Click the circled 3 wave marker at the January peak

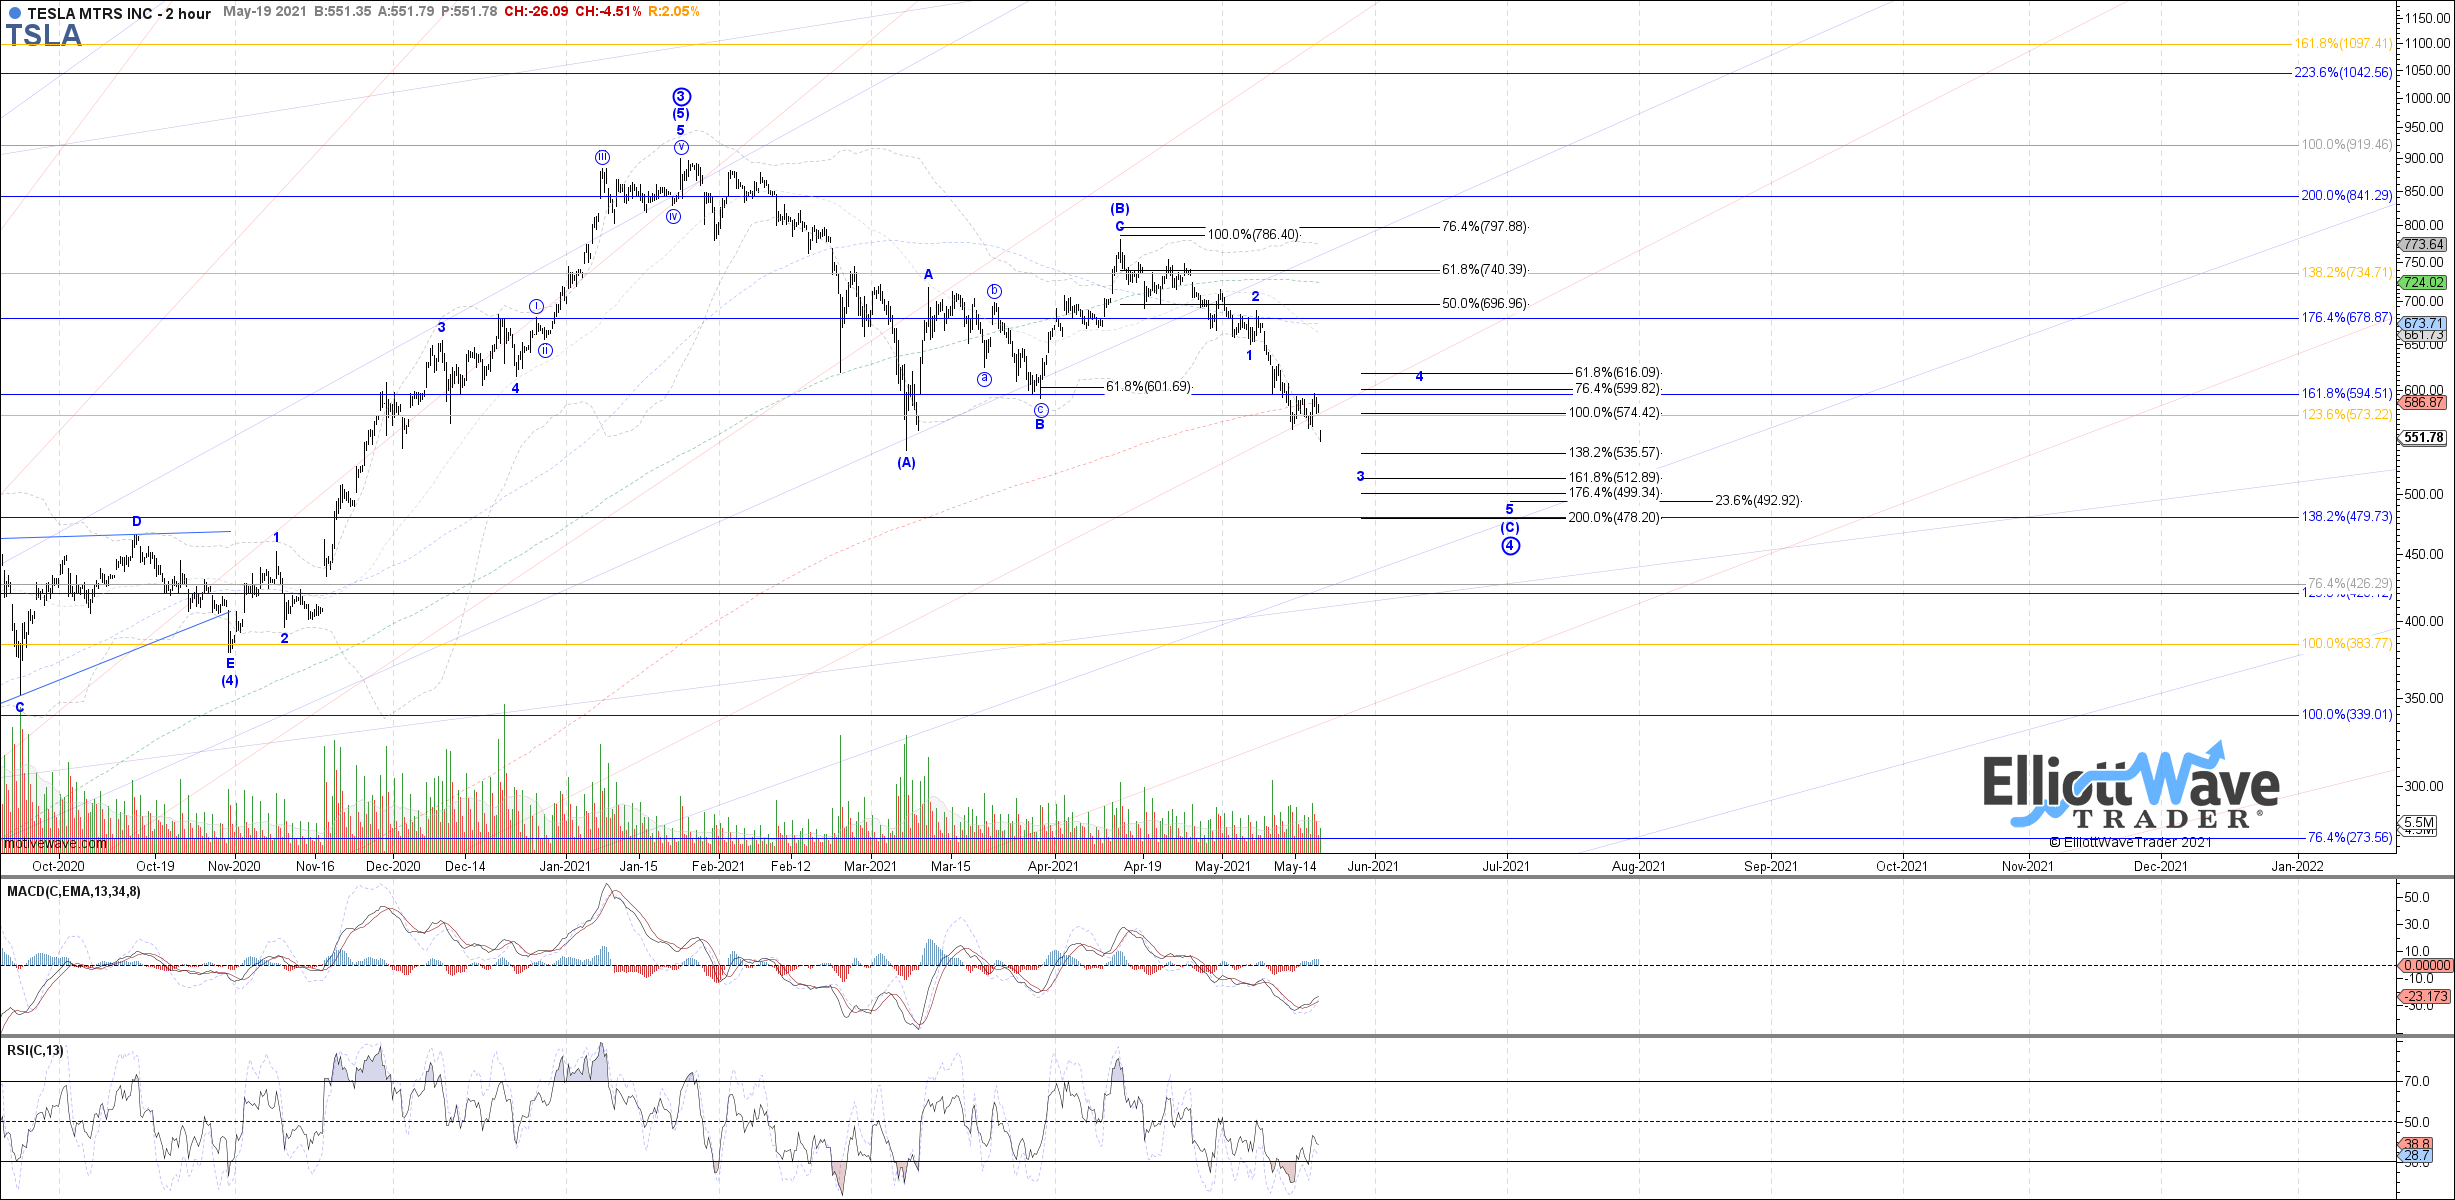681,97
